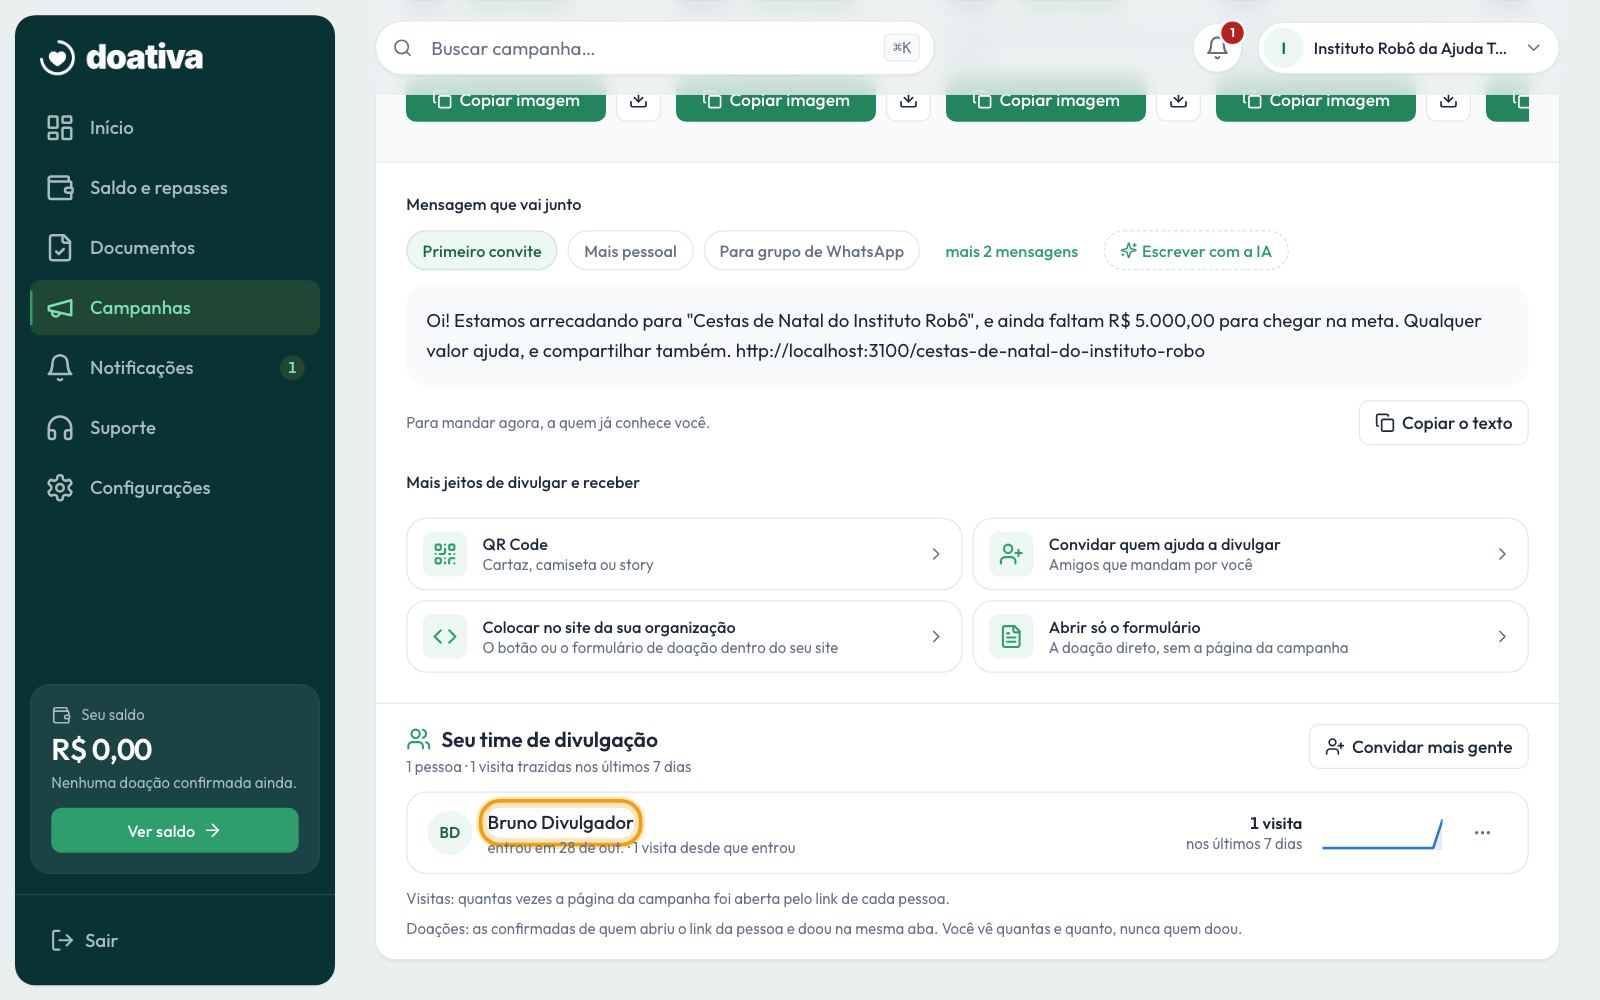Select the 'Para grupo de WhatsApp' chip
This screenshot has width=1600, height=1000.
811,251
